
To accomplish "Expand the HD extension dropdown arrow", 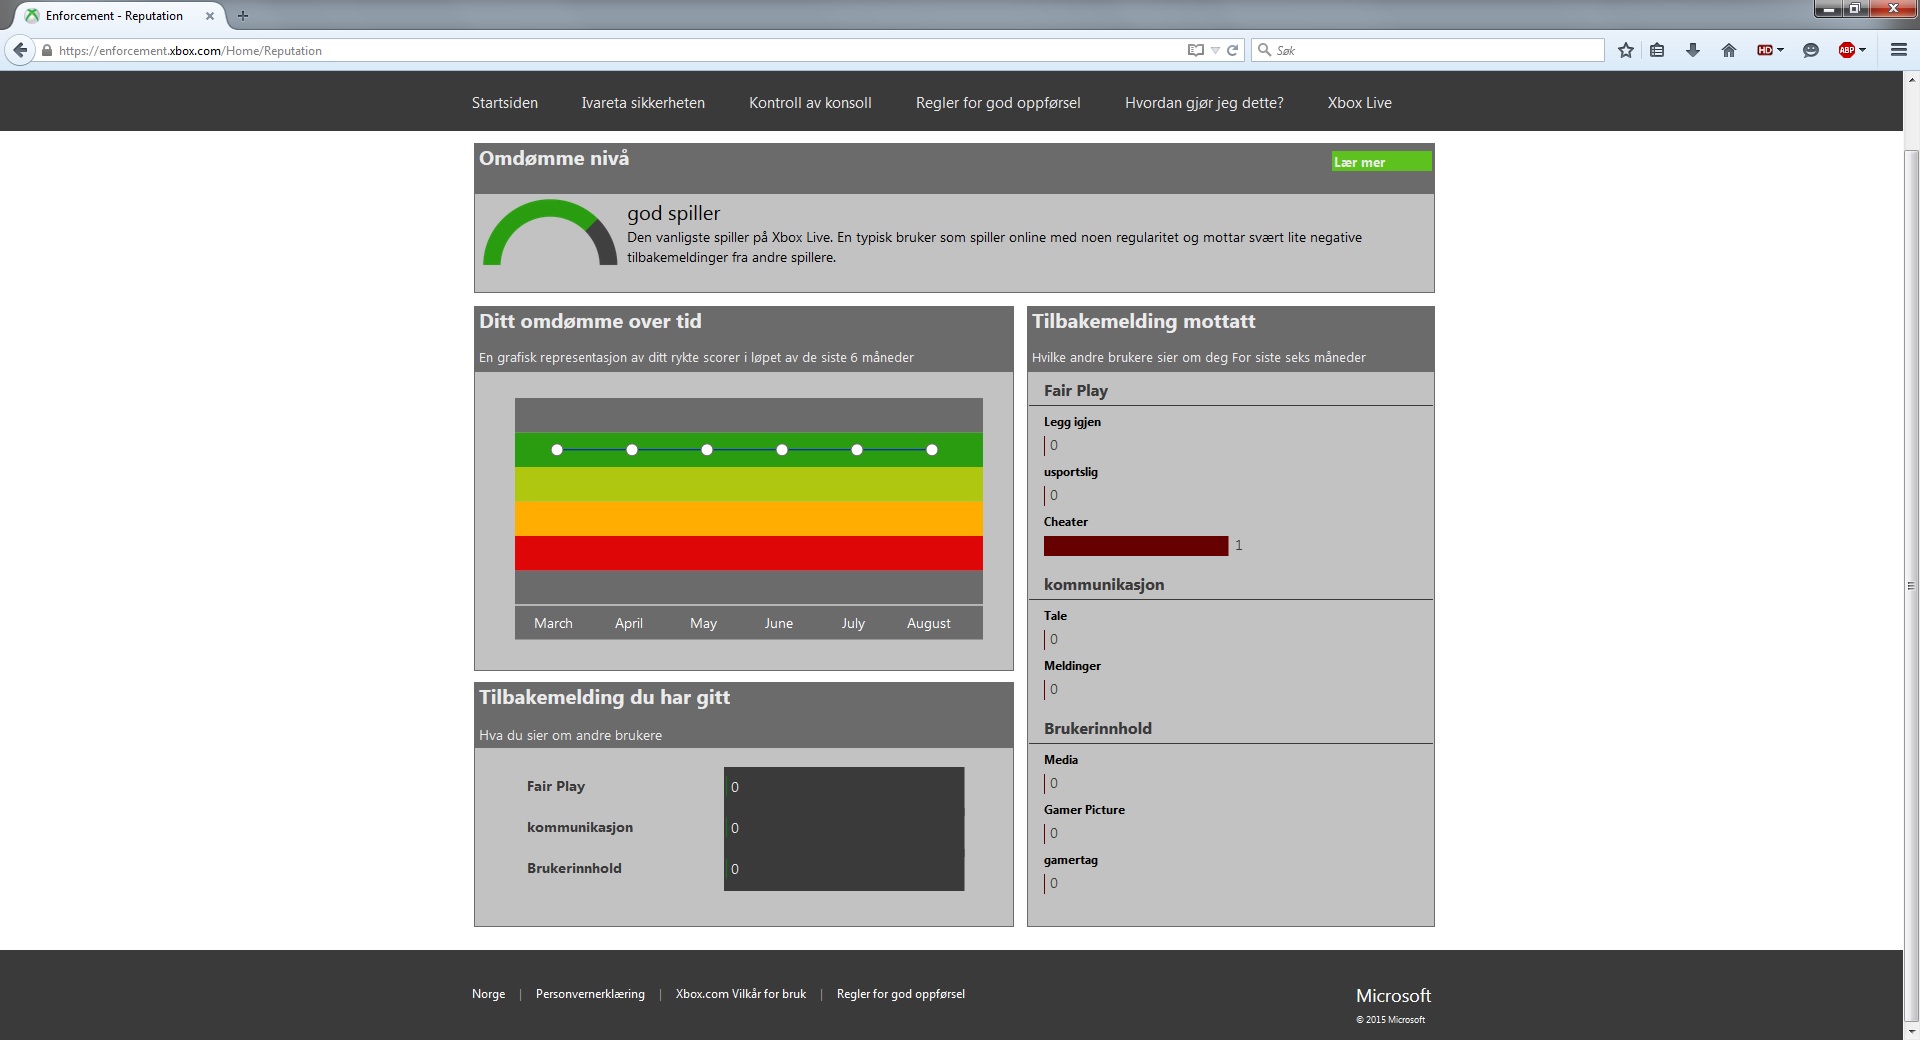I will coord(1781,50).
